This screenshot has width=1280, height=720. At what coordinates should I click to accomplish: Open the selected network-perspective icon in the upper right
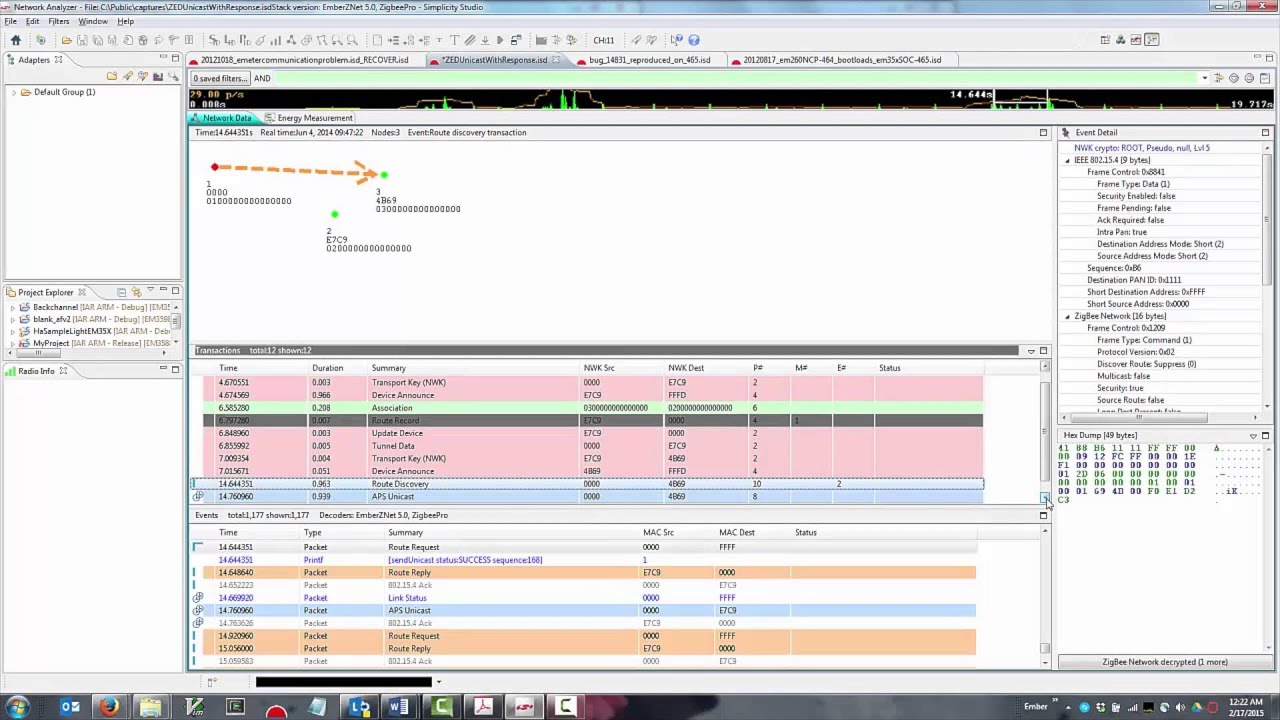point(1152,40)
